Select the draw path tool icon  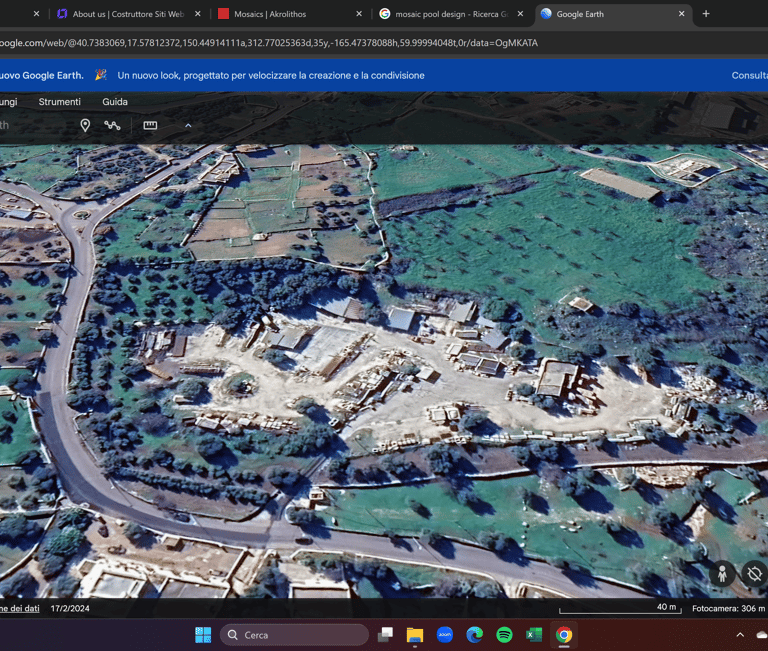coord(112,125)
